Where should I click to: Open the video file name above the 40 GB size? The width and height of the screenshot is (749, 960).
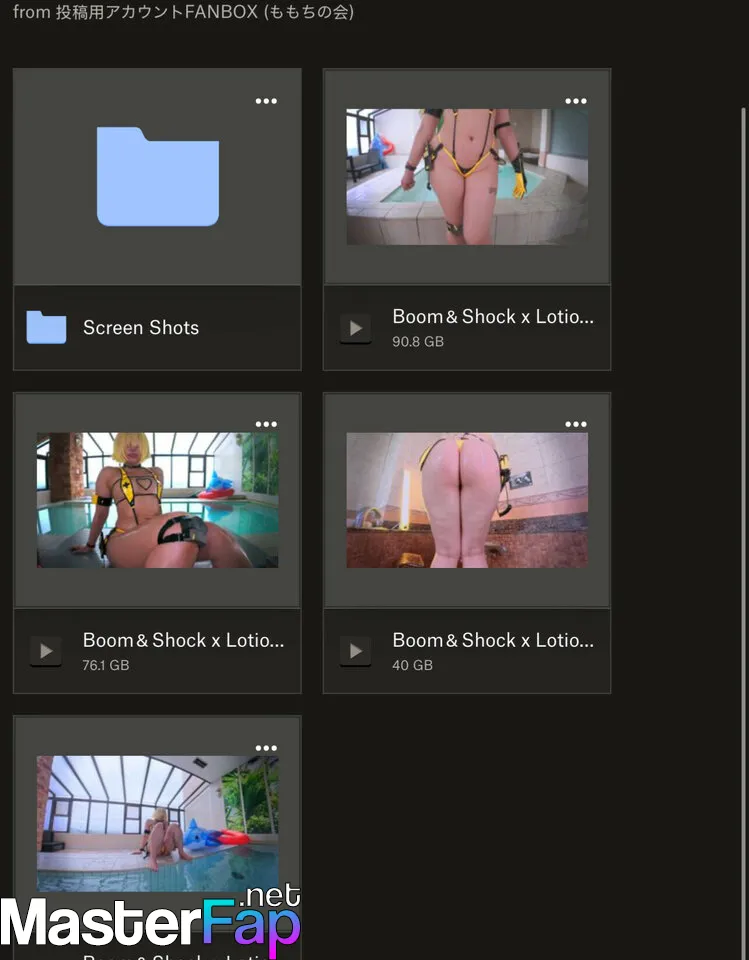(x=493, y=640)
